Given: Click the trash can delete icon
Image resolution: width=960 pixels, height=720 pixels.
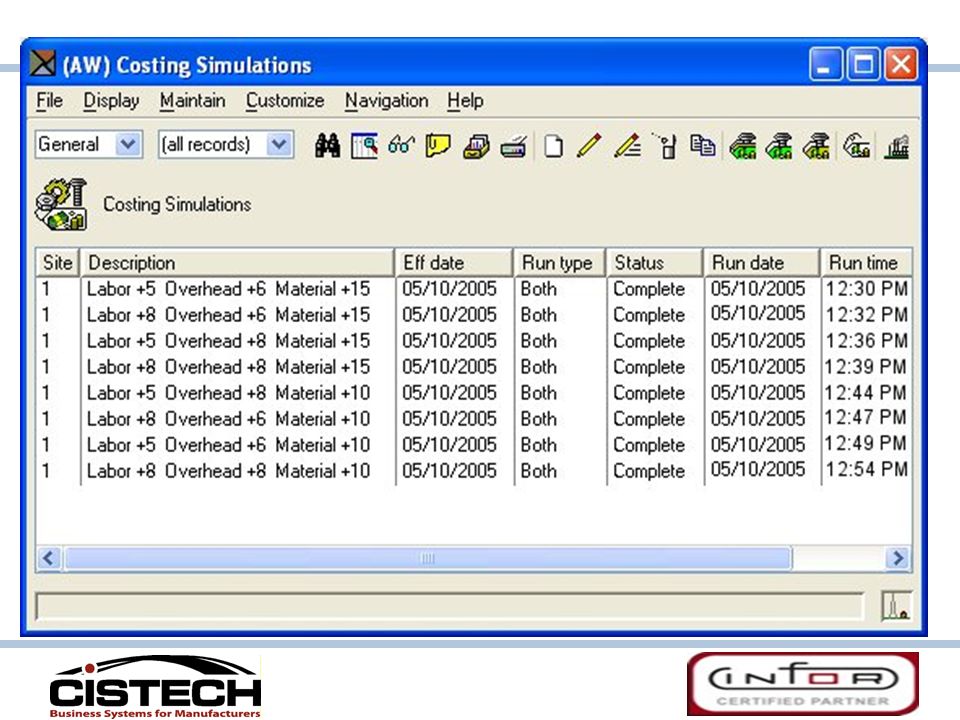Looking at the screenshot, I should 666,146.
